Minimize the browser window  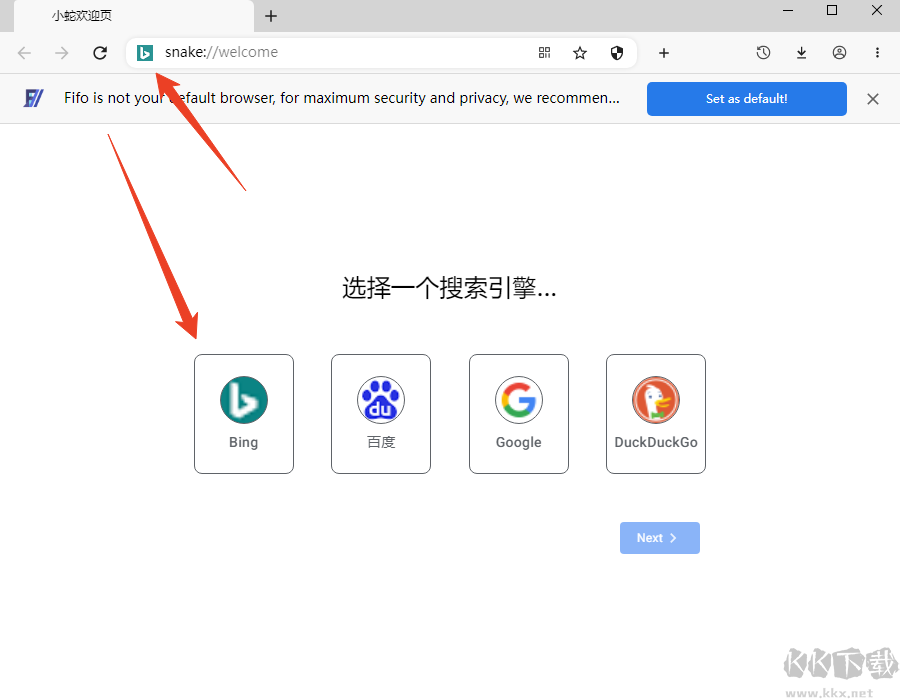click(x=788, y=10)
